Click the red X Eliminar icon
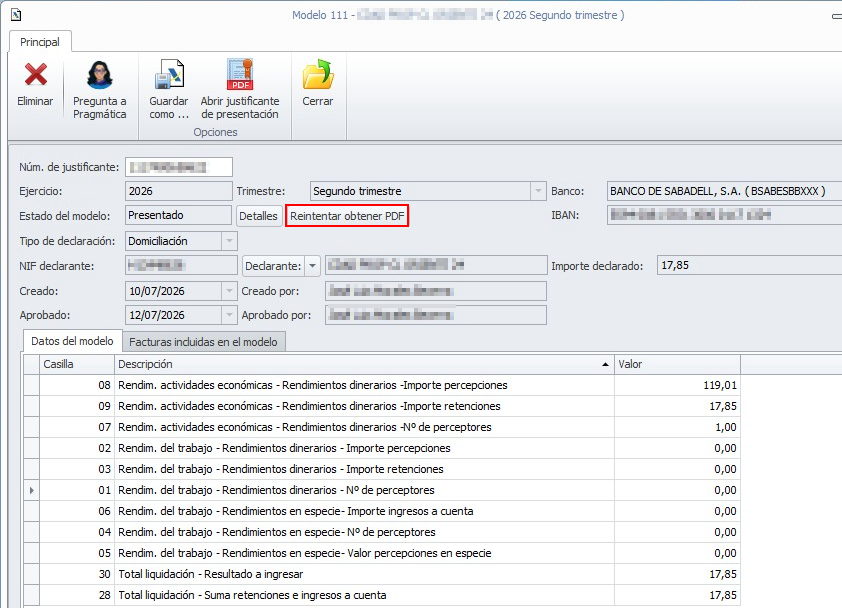The height and width of the screenshot is (608, 842). click(x=35, y=75)
